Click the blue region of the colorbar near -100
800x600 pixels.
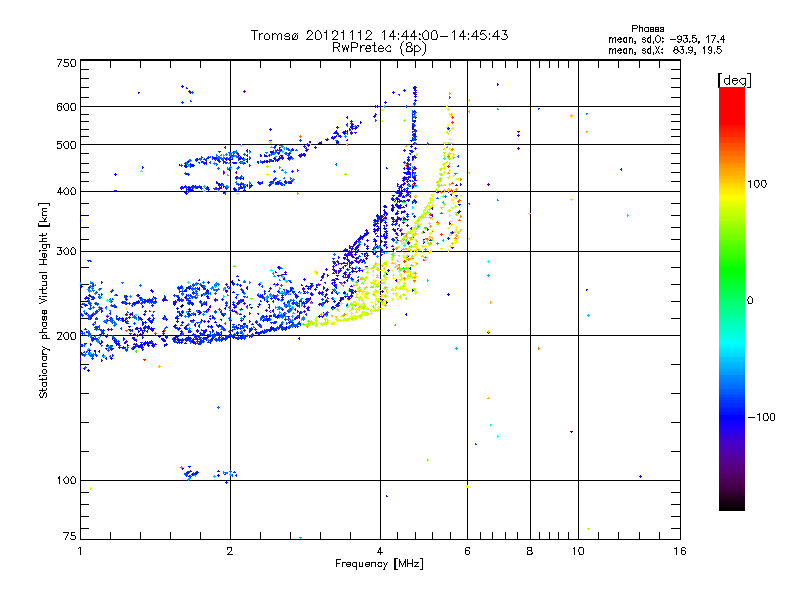click(732, 417)
